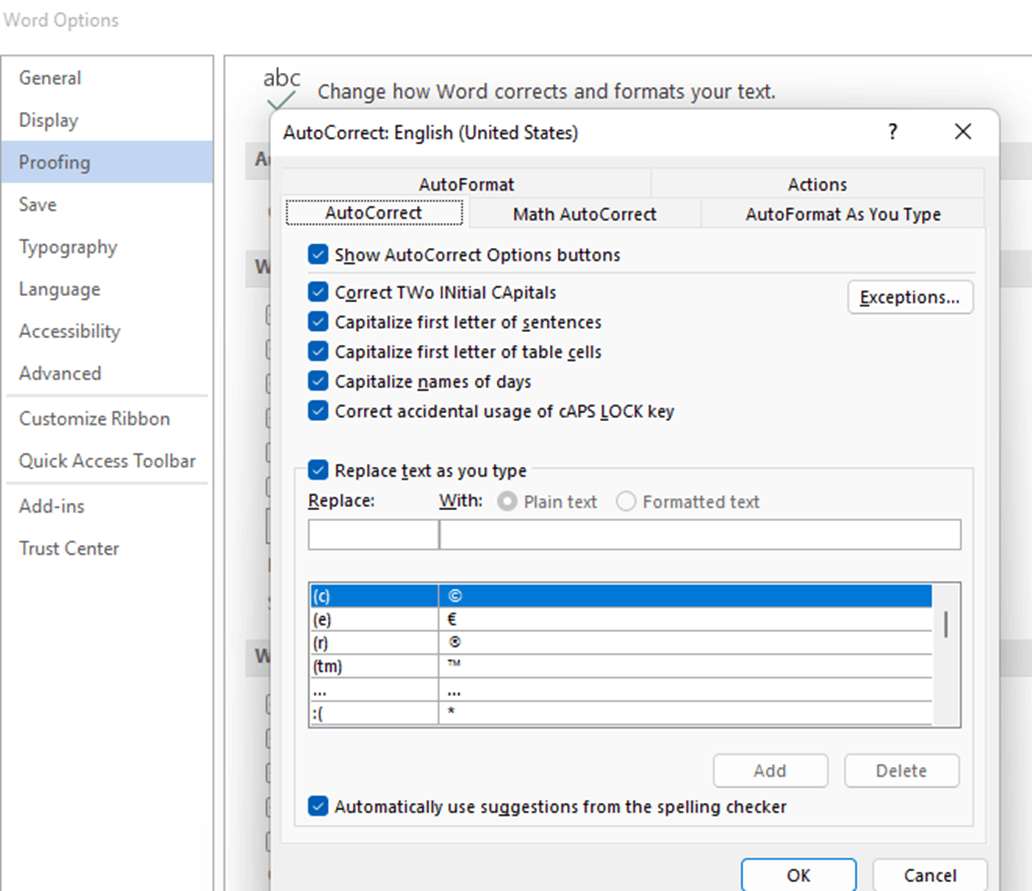
Task: Open the Math AutoCorrect tab
Action: tap(584, 214)
